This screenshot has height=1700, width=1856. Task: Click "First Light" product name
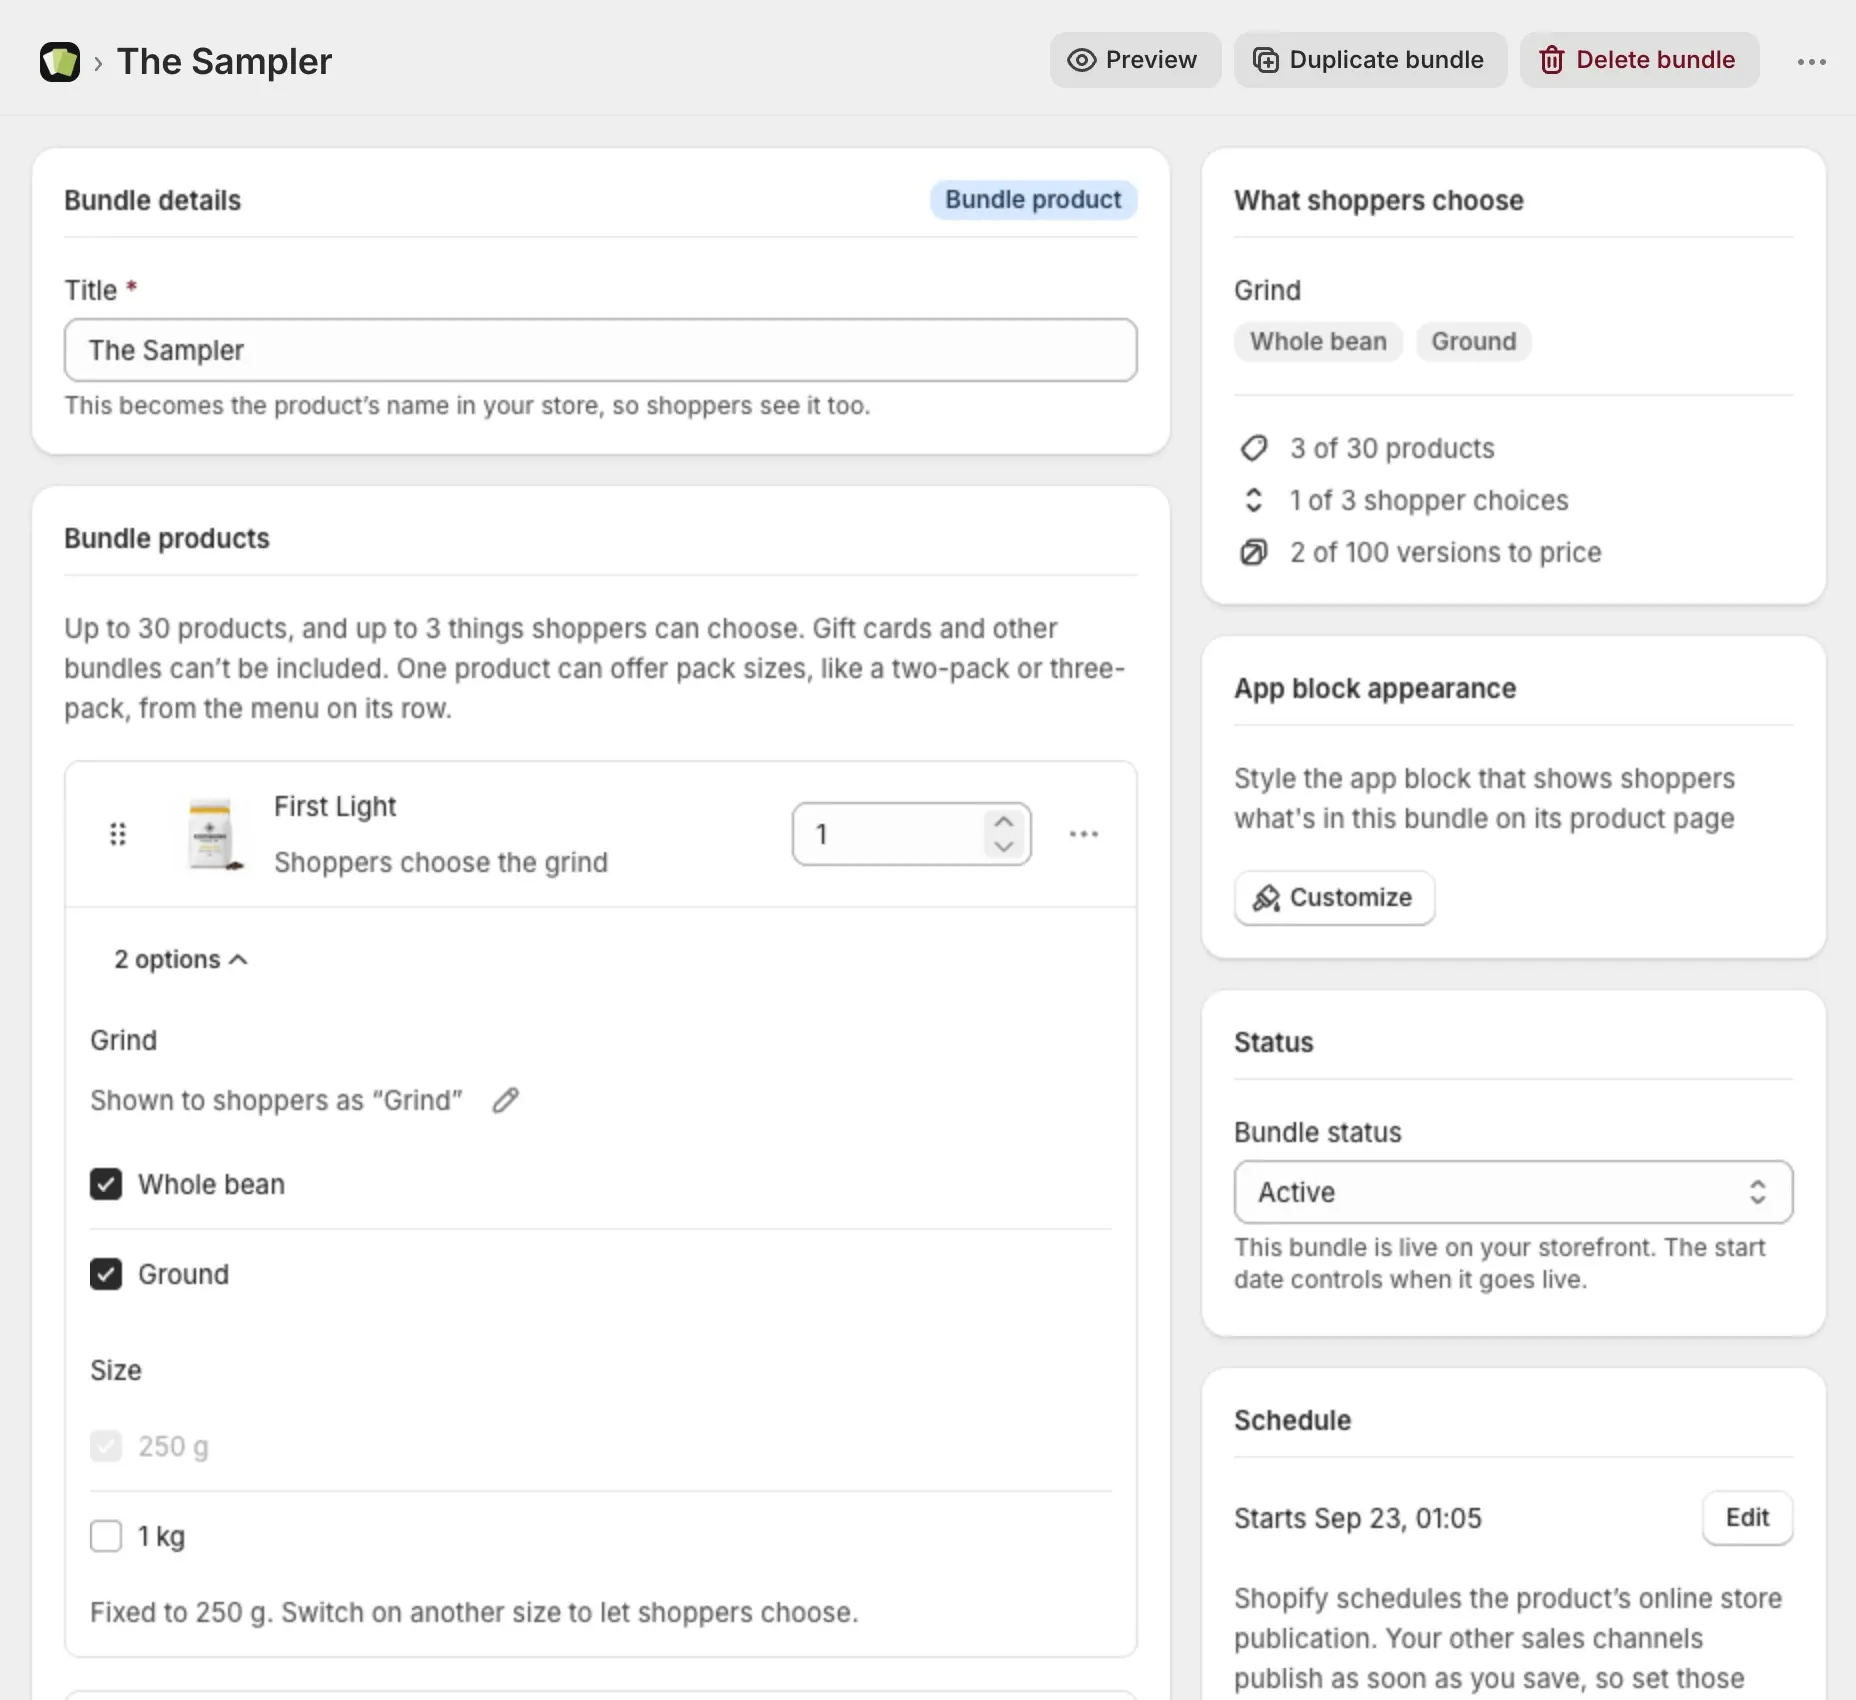[335, 806]
